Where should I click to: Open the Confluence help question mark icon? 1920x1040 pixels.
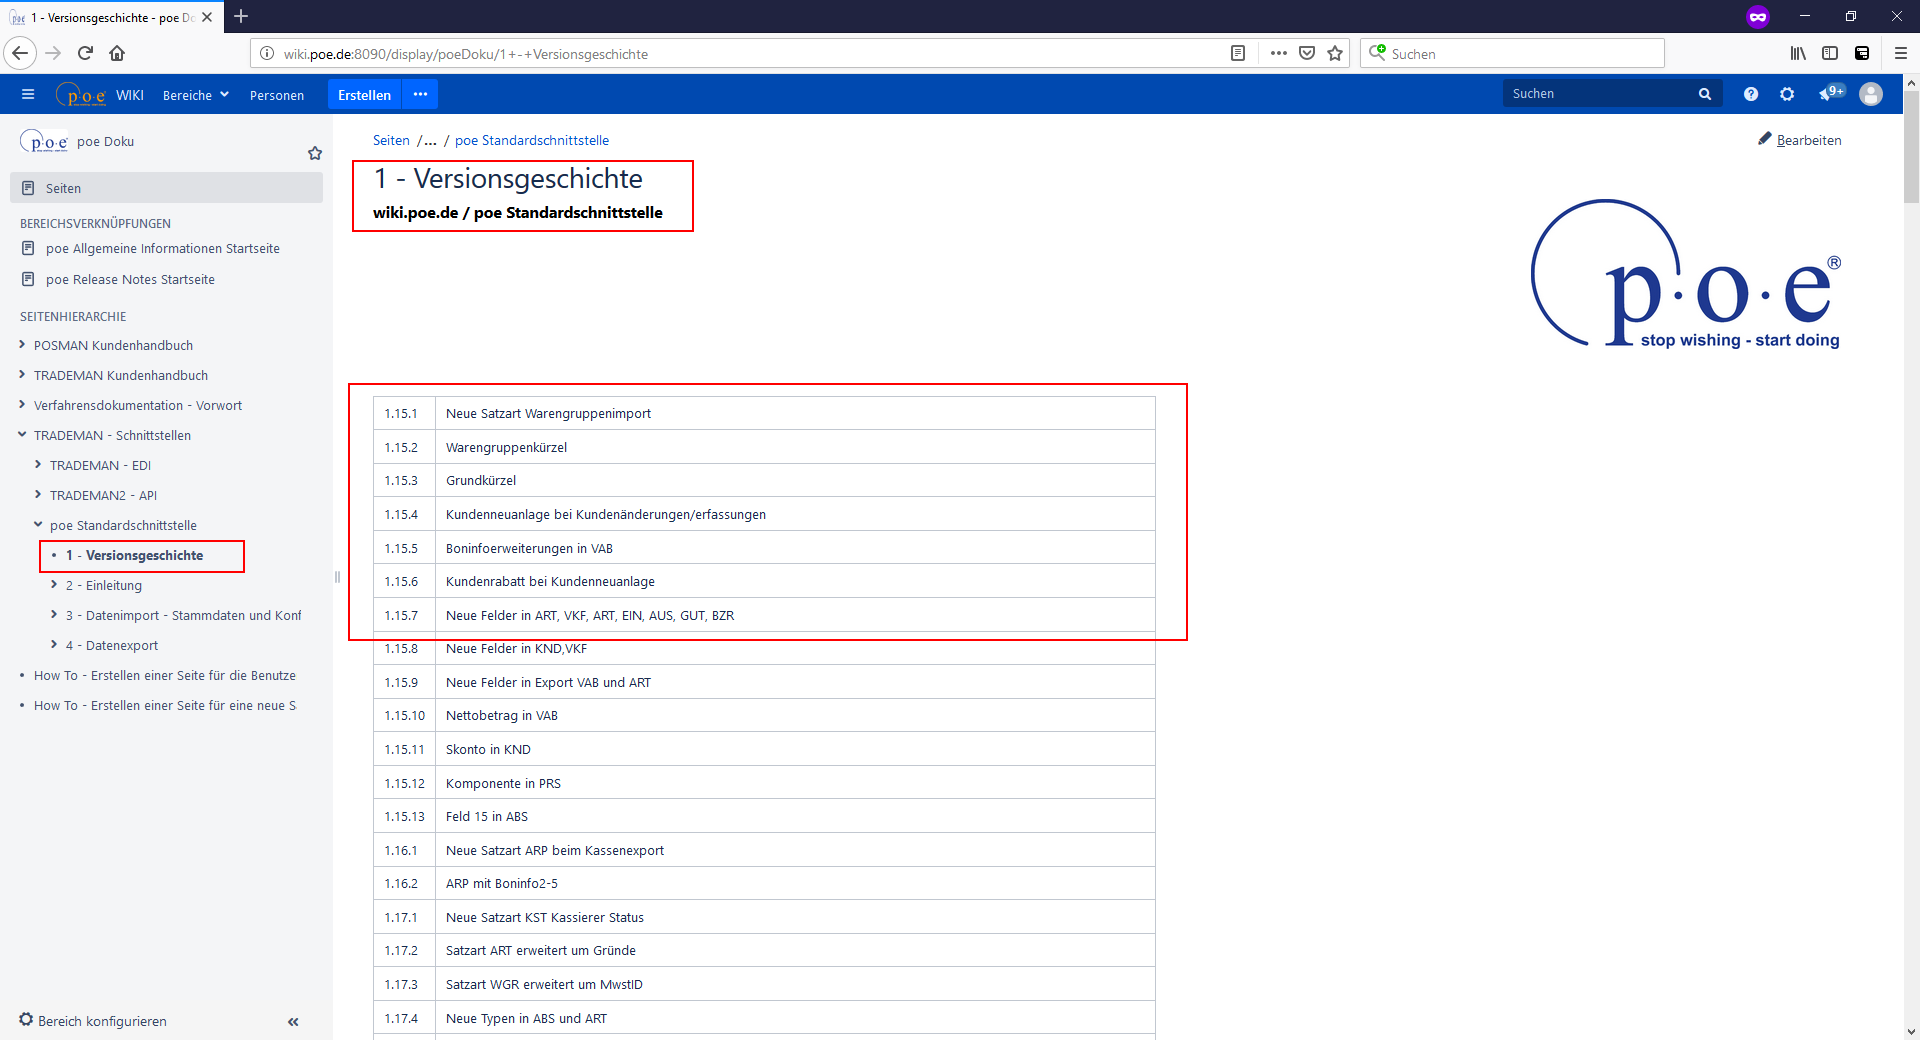tap(1750, 94)
